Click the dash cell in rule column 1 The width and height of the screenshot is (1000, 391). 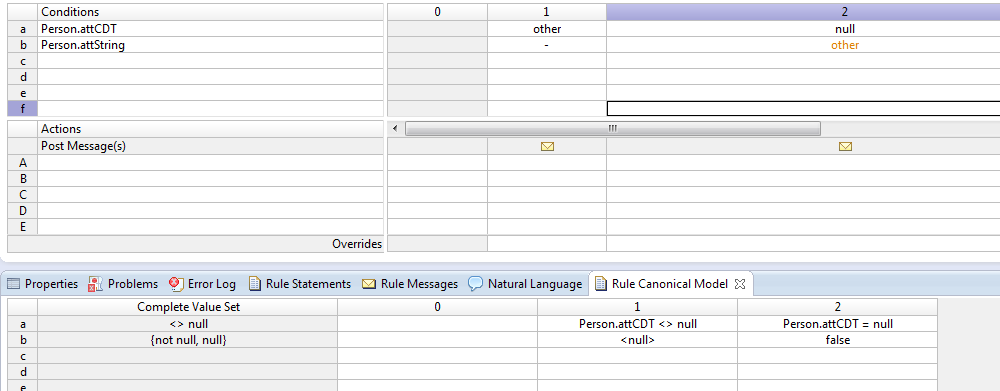pos(547,45)
